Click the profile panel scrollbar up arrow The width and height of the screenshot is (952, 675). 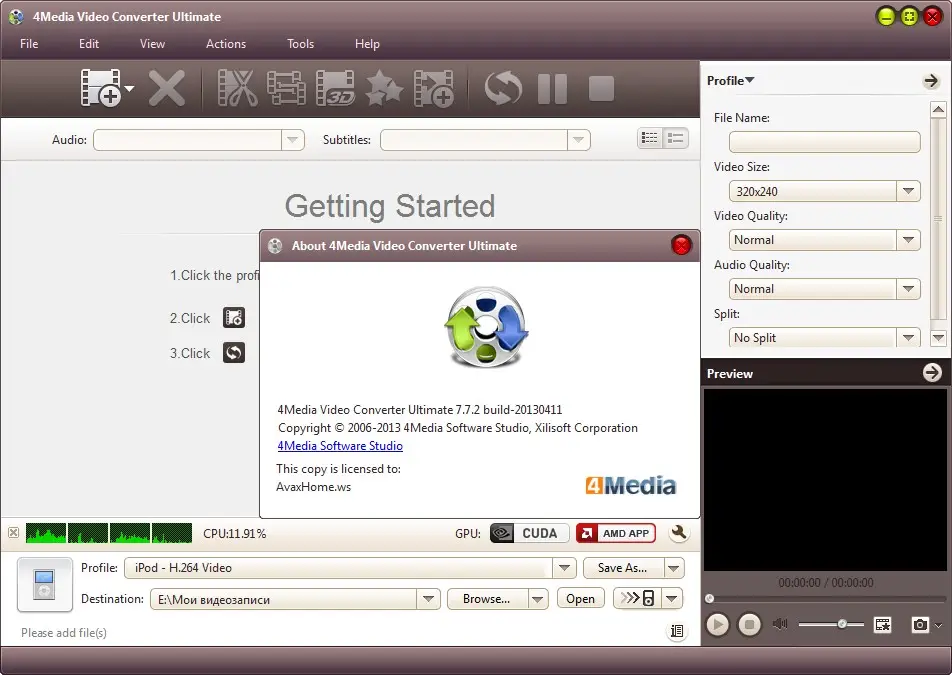938,109
